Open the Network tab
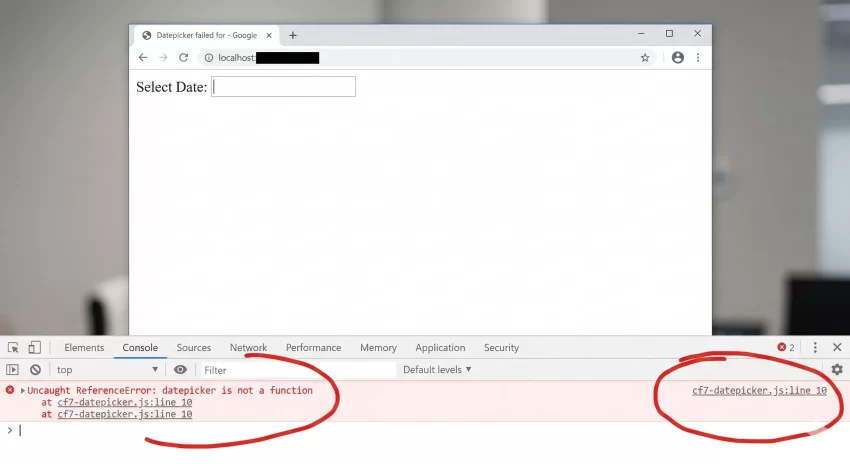 248,347
